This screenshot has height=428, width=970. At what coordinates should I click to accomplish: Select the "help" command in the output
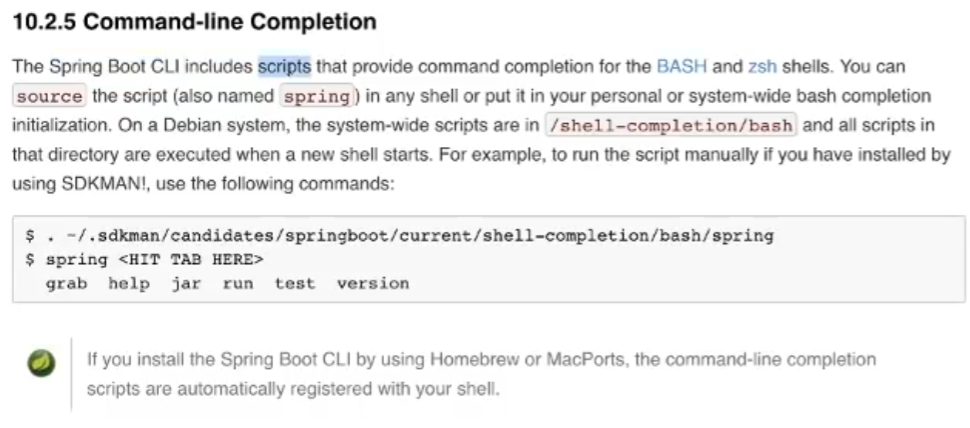(129, 284)
